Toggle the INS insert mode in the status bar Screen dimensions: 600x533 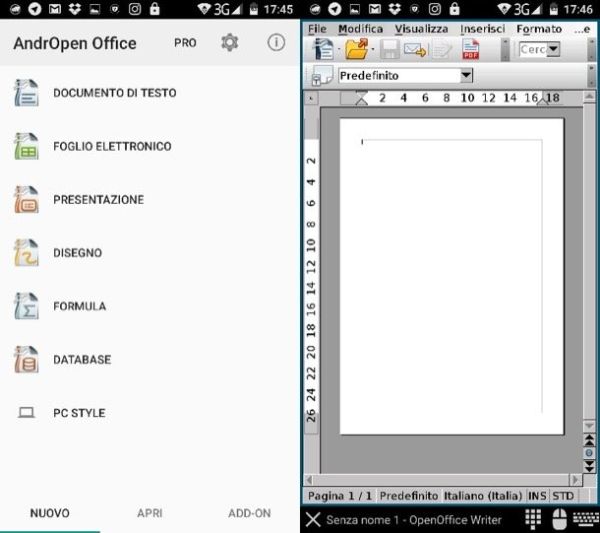538,495
